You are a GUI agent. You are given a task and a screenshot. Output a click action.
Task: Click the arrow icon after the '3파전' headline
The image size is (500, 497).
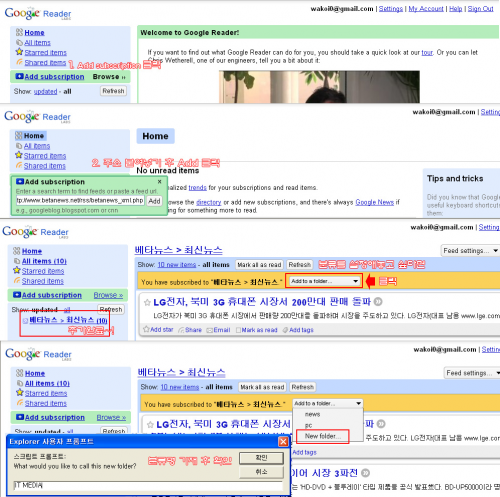pyautogui.click(x=366, y=473)
